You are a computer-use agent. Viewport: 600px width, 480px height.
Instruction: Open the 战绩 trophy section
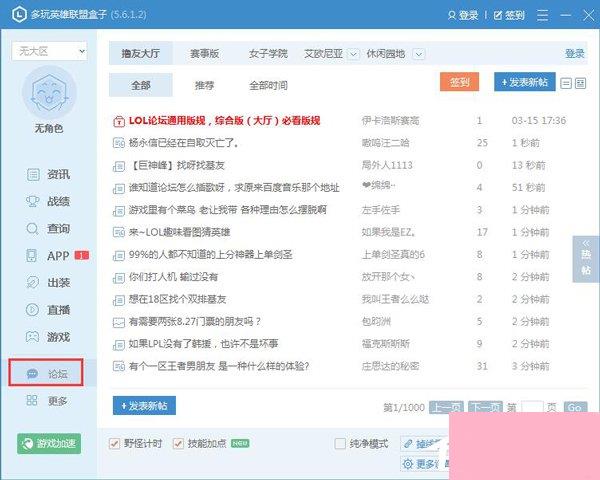[48, 201]
